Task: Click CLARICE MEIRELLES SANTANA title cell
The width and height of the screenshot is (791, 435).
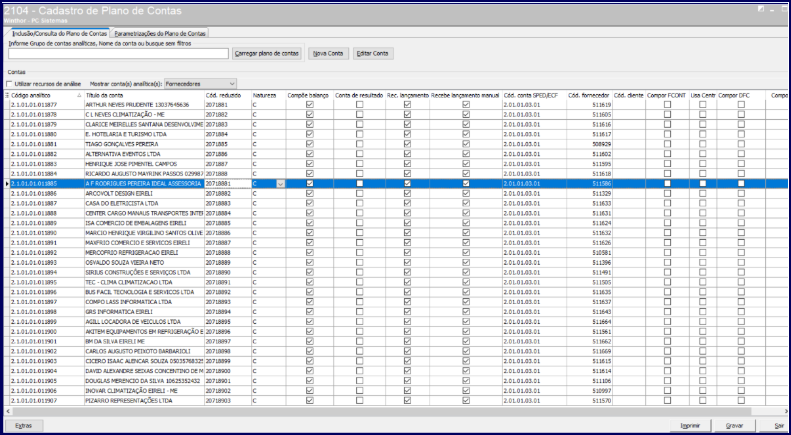Action: (144, 125)
